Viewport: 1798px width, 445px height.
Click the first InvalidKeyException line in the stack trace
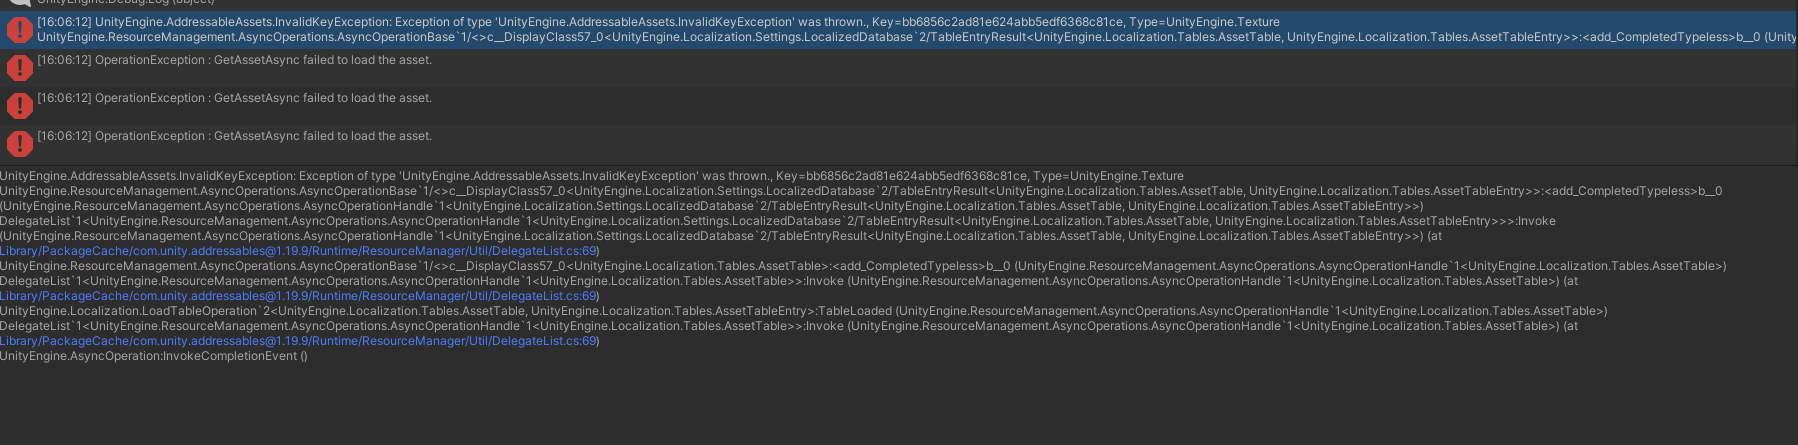[x=591, y=176]
